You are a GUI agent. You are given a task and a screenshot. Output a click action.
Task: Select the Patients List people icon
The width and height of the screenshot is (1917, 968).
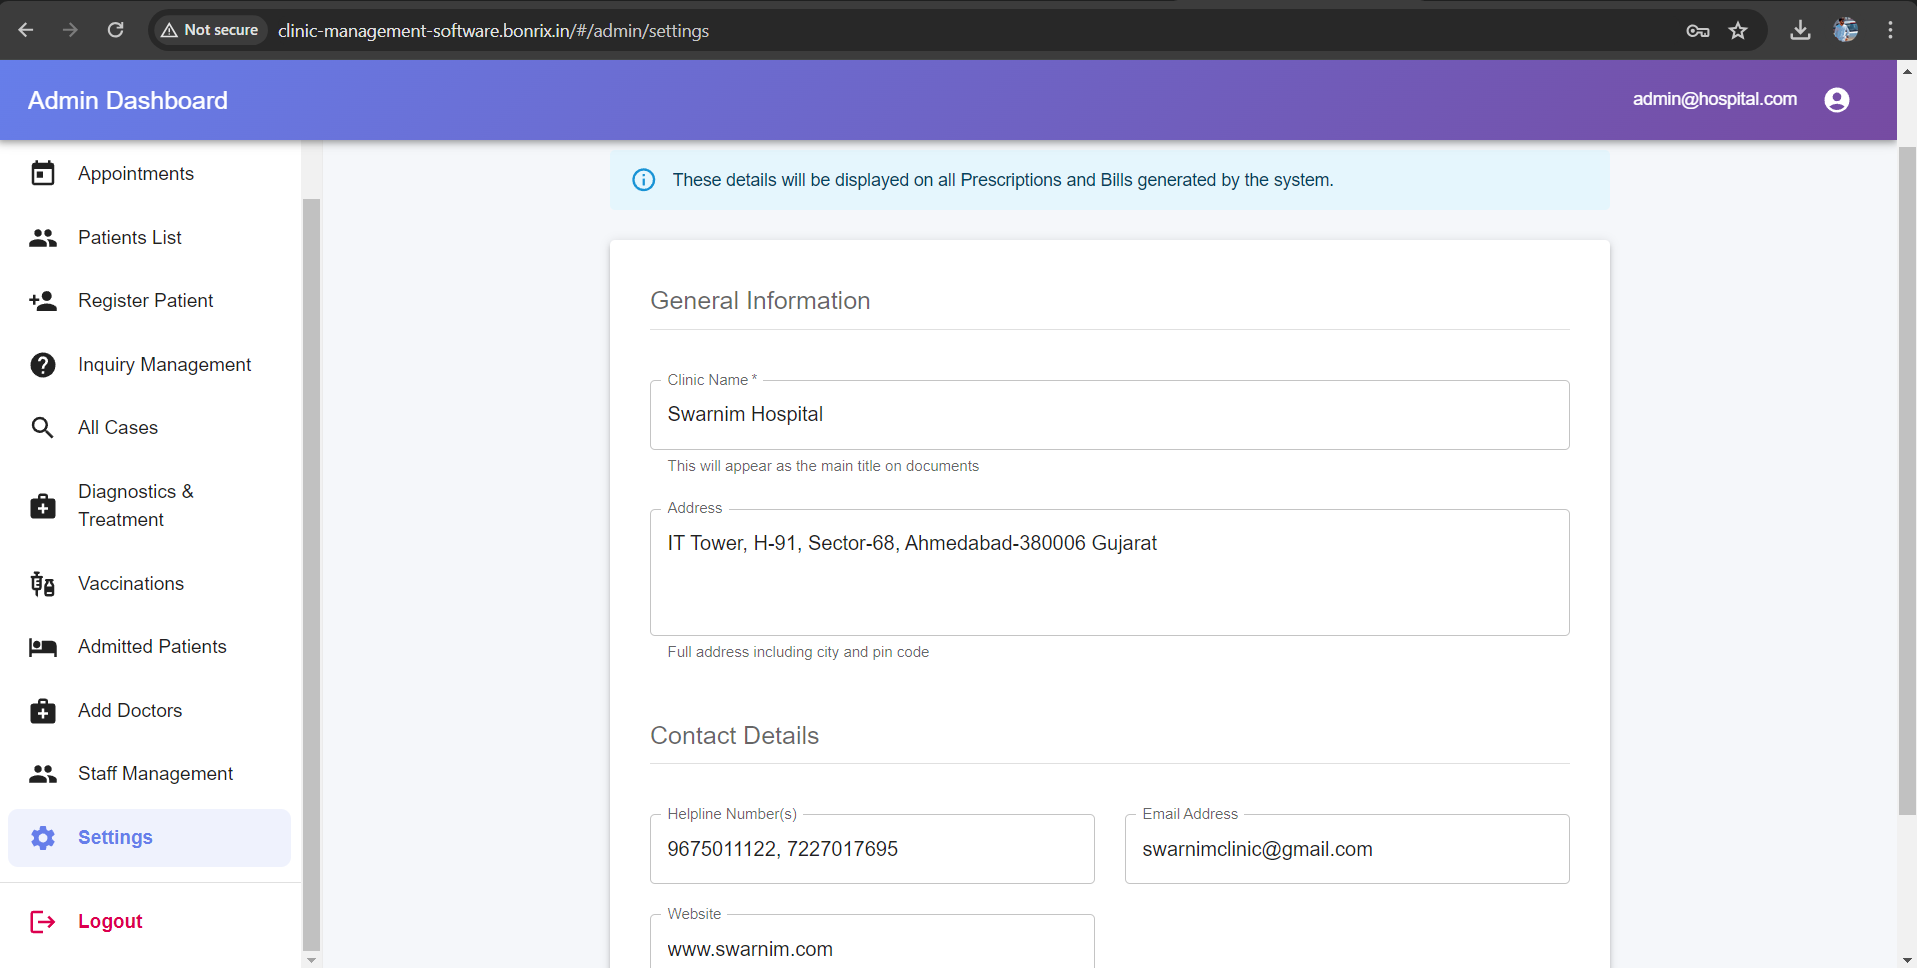click(43, 237)
